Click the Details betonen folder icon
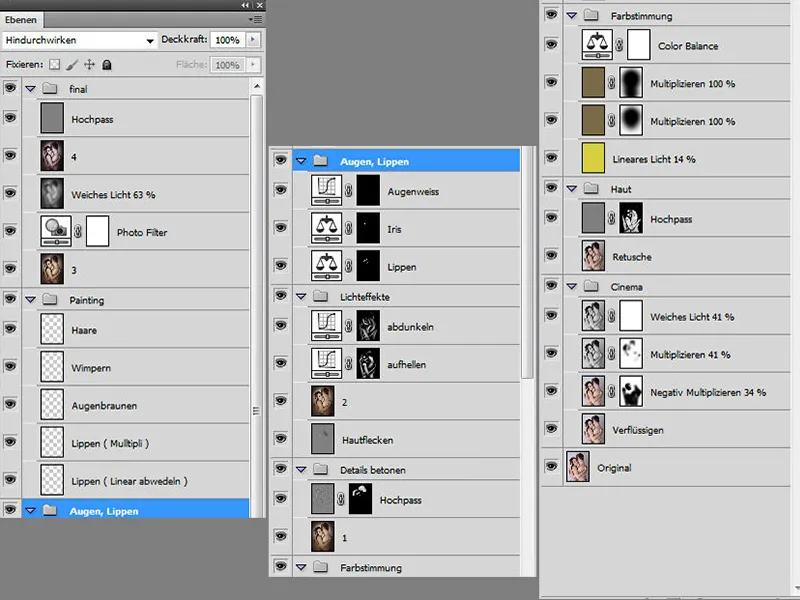 pyautogui.click(x=320, y=469)
